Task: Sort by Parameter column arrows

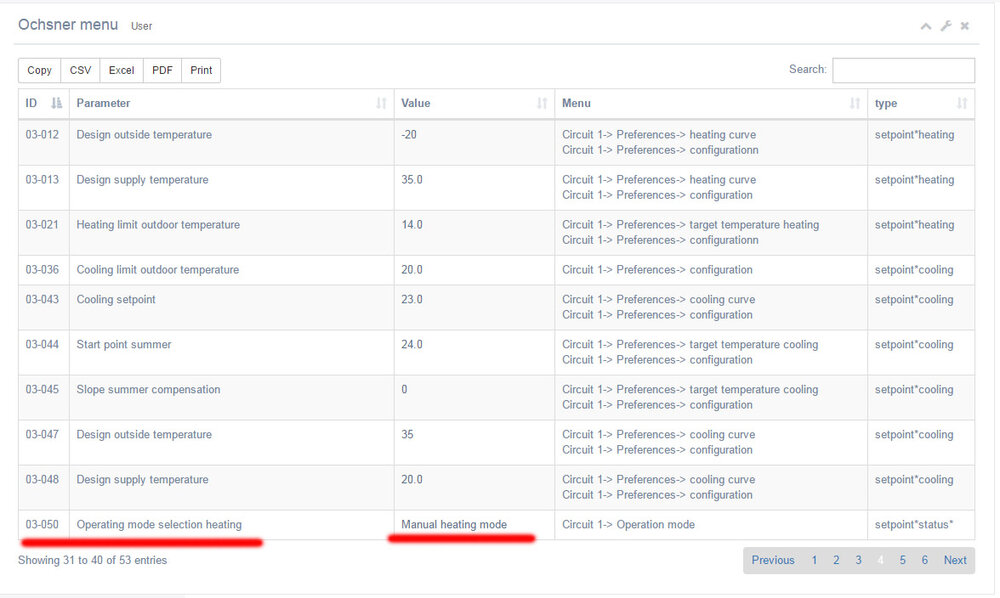Action: [381, 103]
